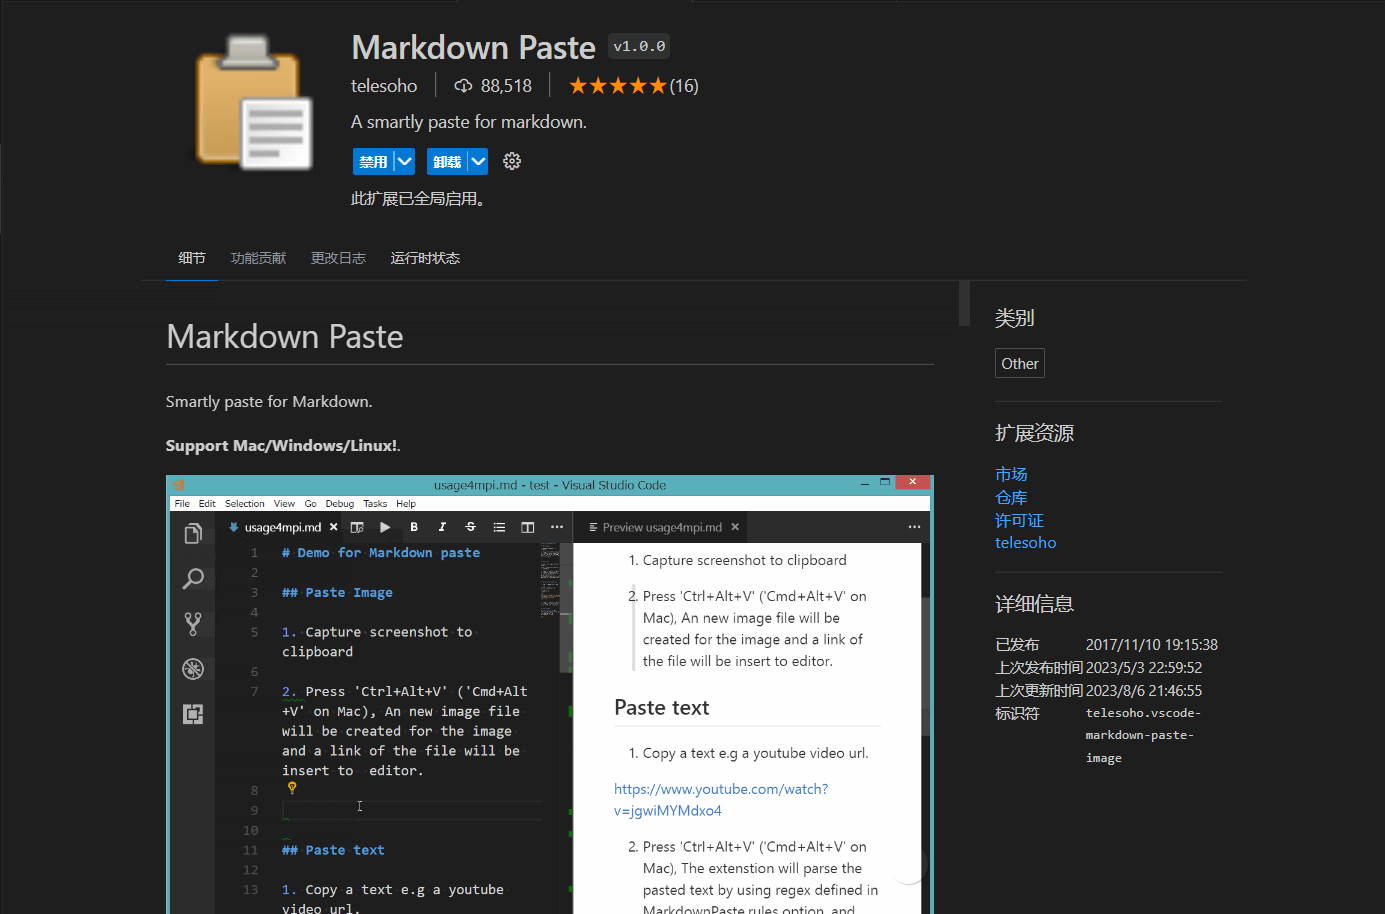
Task: Expand the 卸载 dropdown arrow
Action: tap(477, 161)
